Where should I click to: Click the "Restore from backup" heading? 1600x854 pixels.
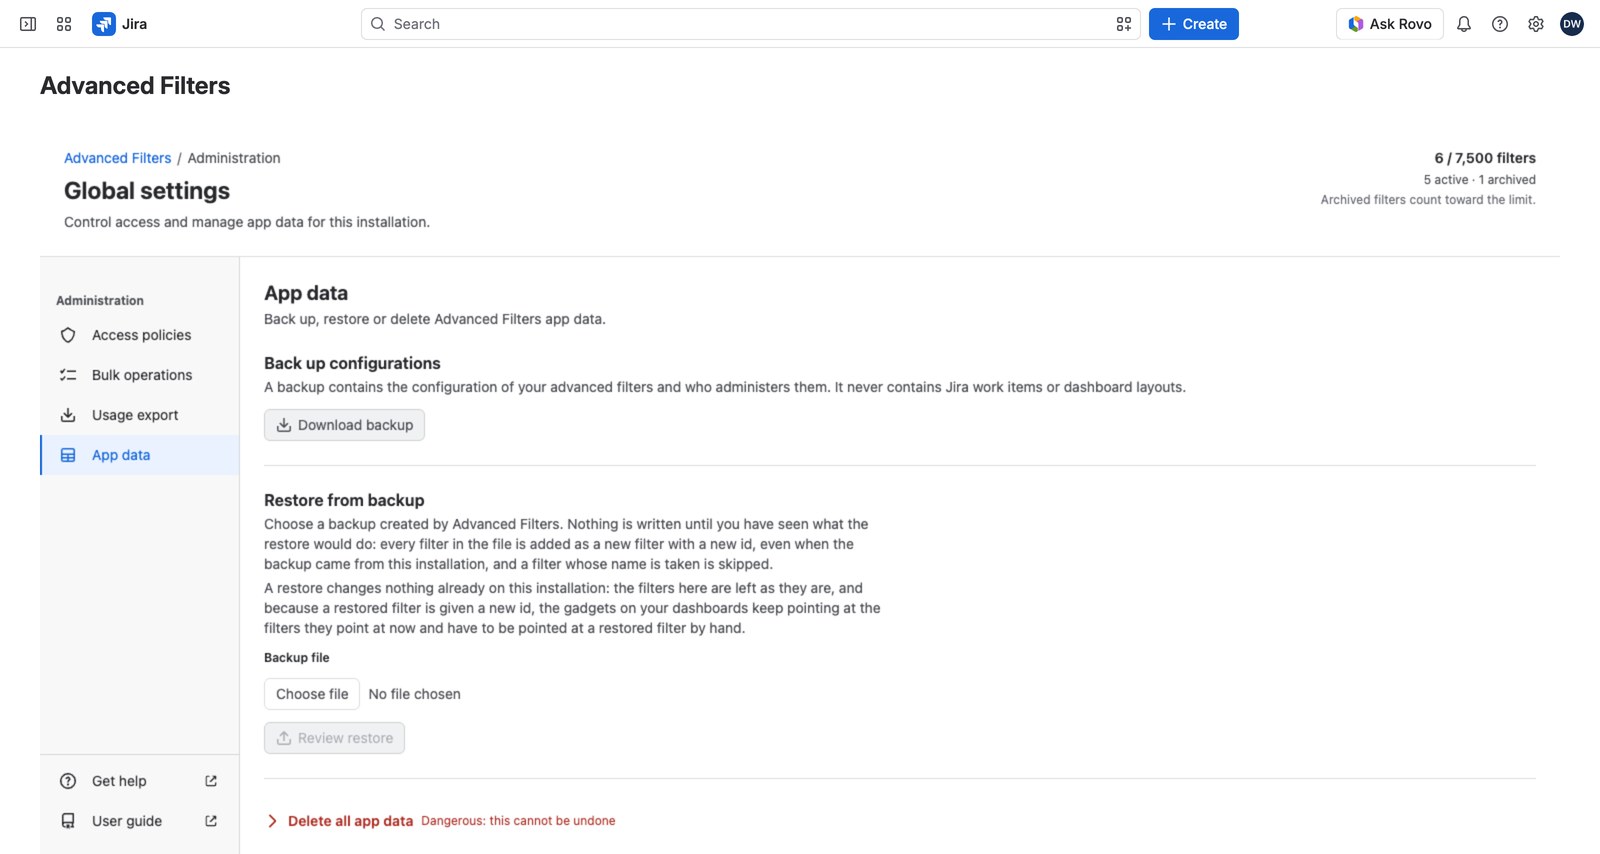click(344, 500)
